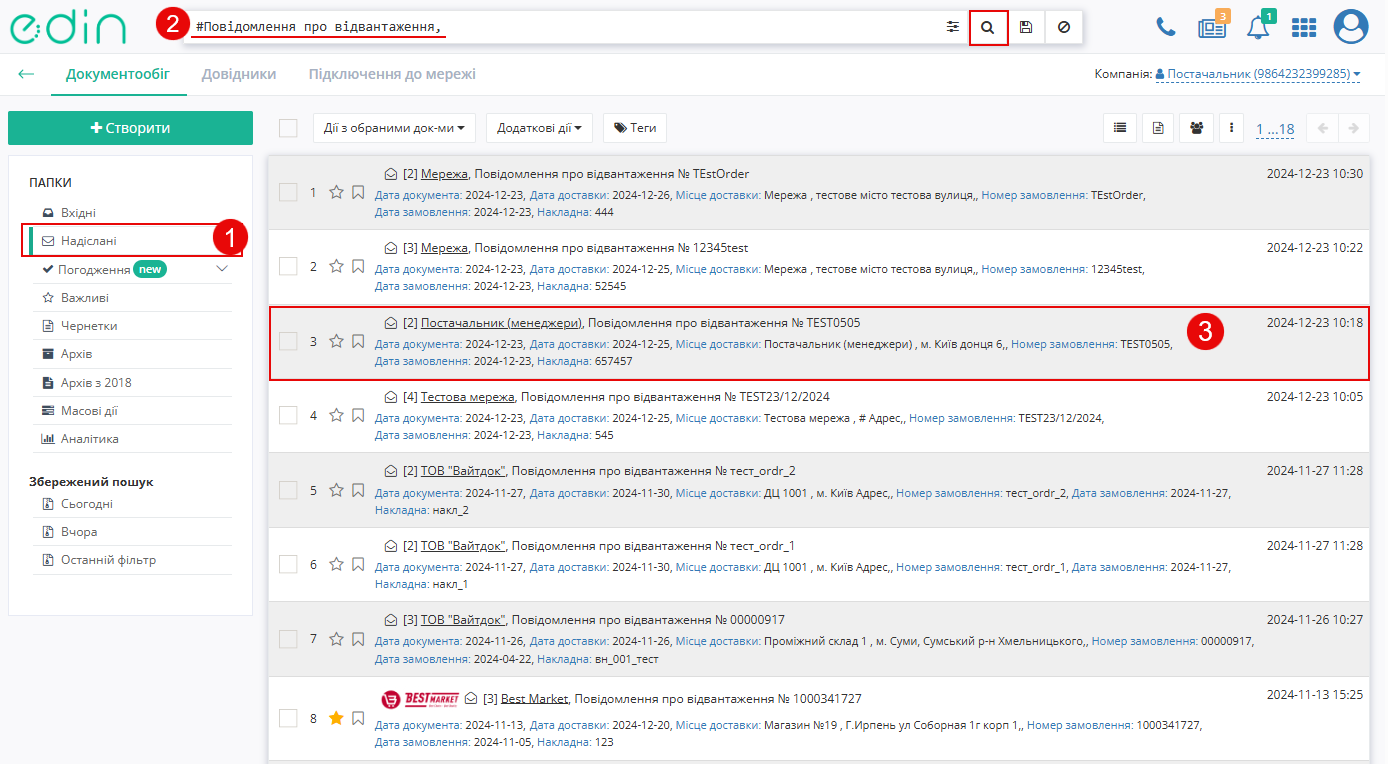Go to previous page arrow
Image resolution: width=1388 pixels, height=764 pixels.
(1323, 128)
